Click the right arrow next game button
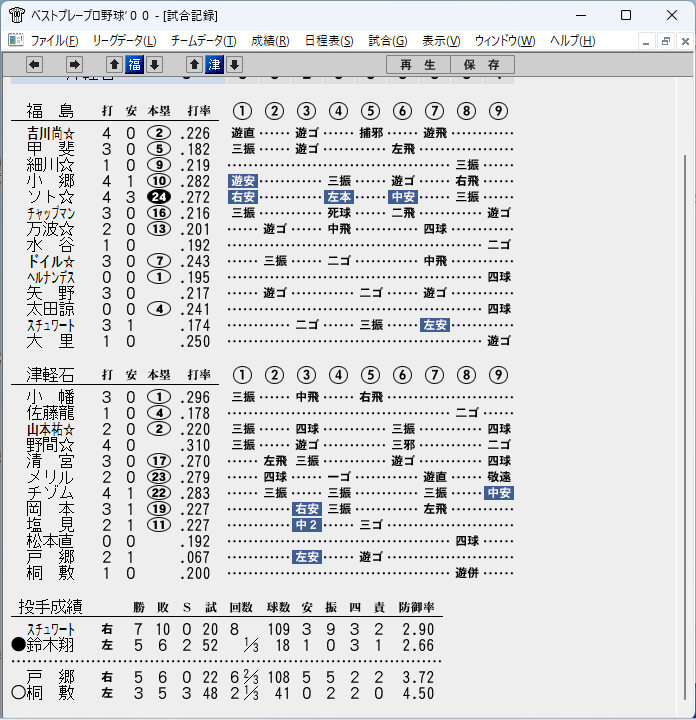This screenshot has height=720, width=696. 74,65
